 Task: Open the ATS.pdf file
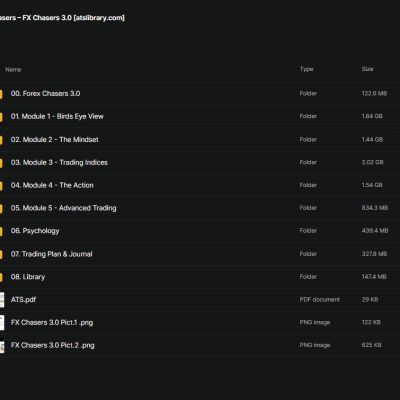[23, 300]
